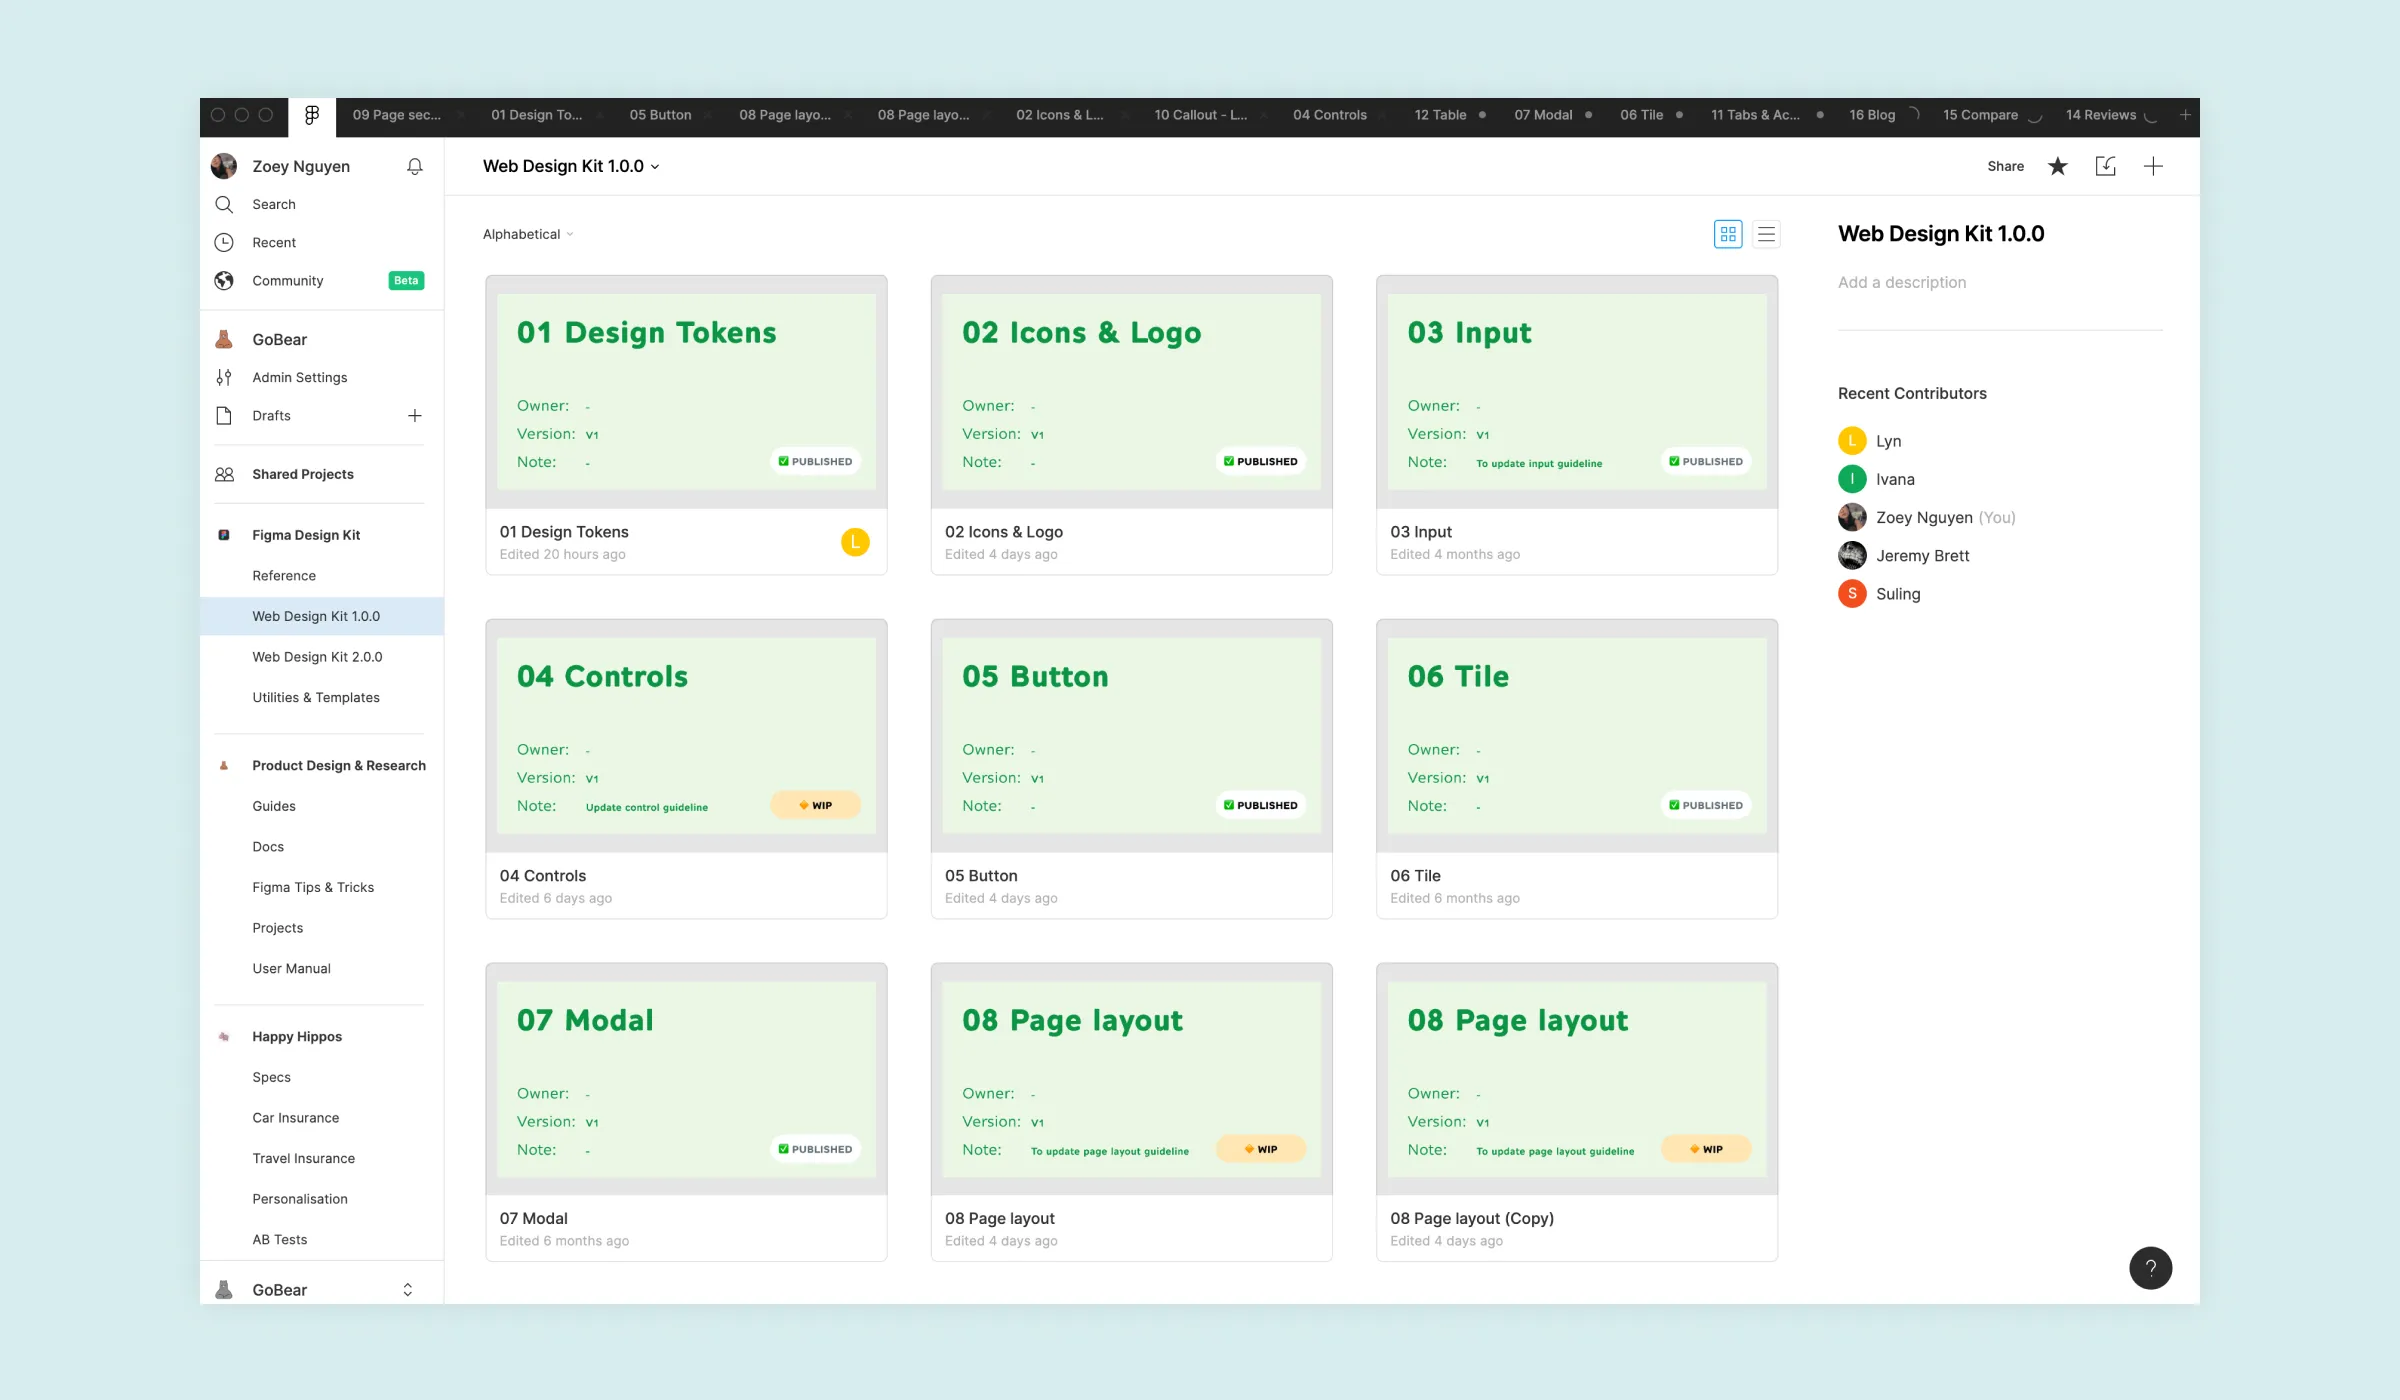Screen dimensions: 2400x1400
Task: Click the Admin Settings sliders icon
Action: click(x=224, y=377)
